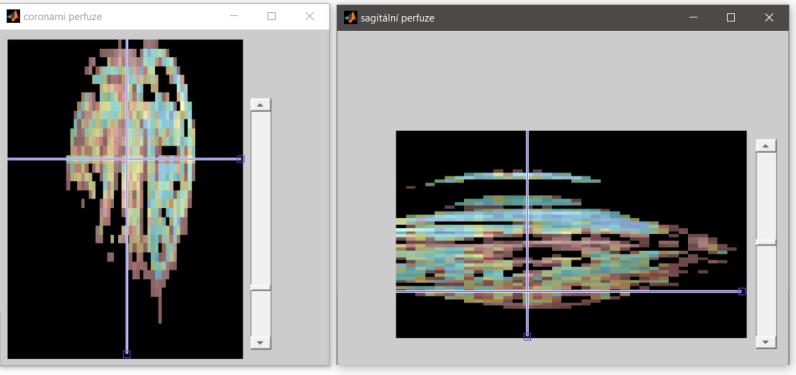Click the coronal slice slider thumb
This screenshot has height=375, width=796.
[260, 289]
